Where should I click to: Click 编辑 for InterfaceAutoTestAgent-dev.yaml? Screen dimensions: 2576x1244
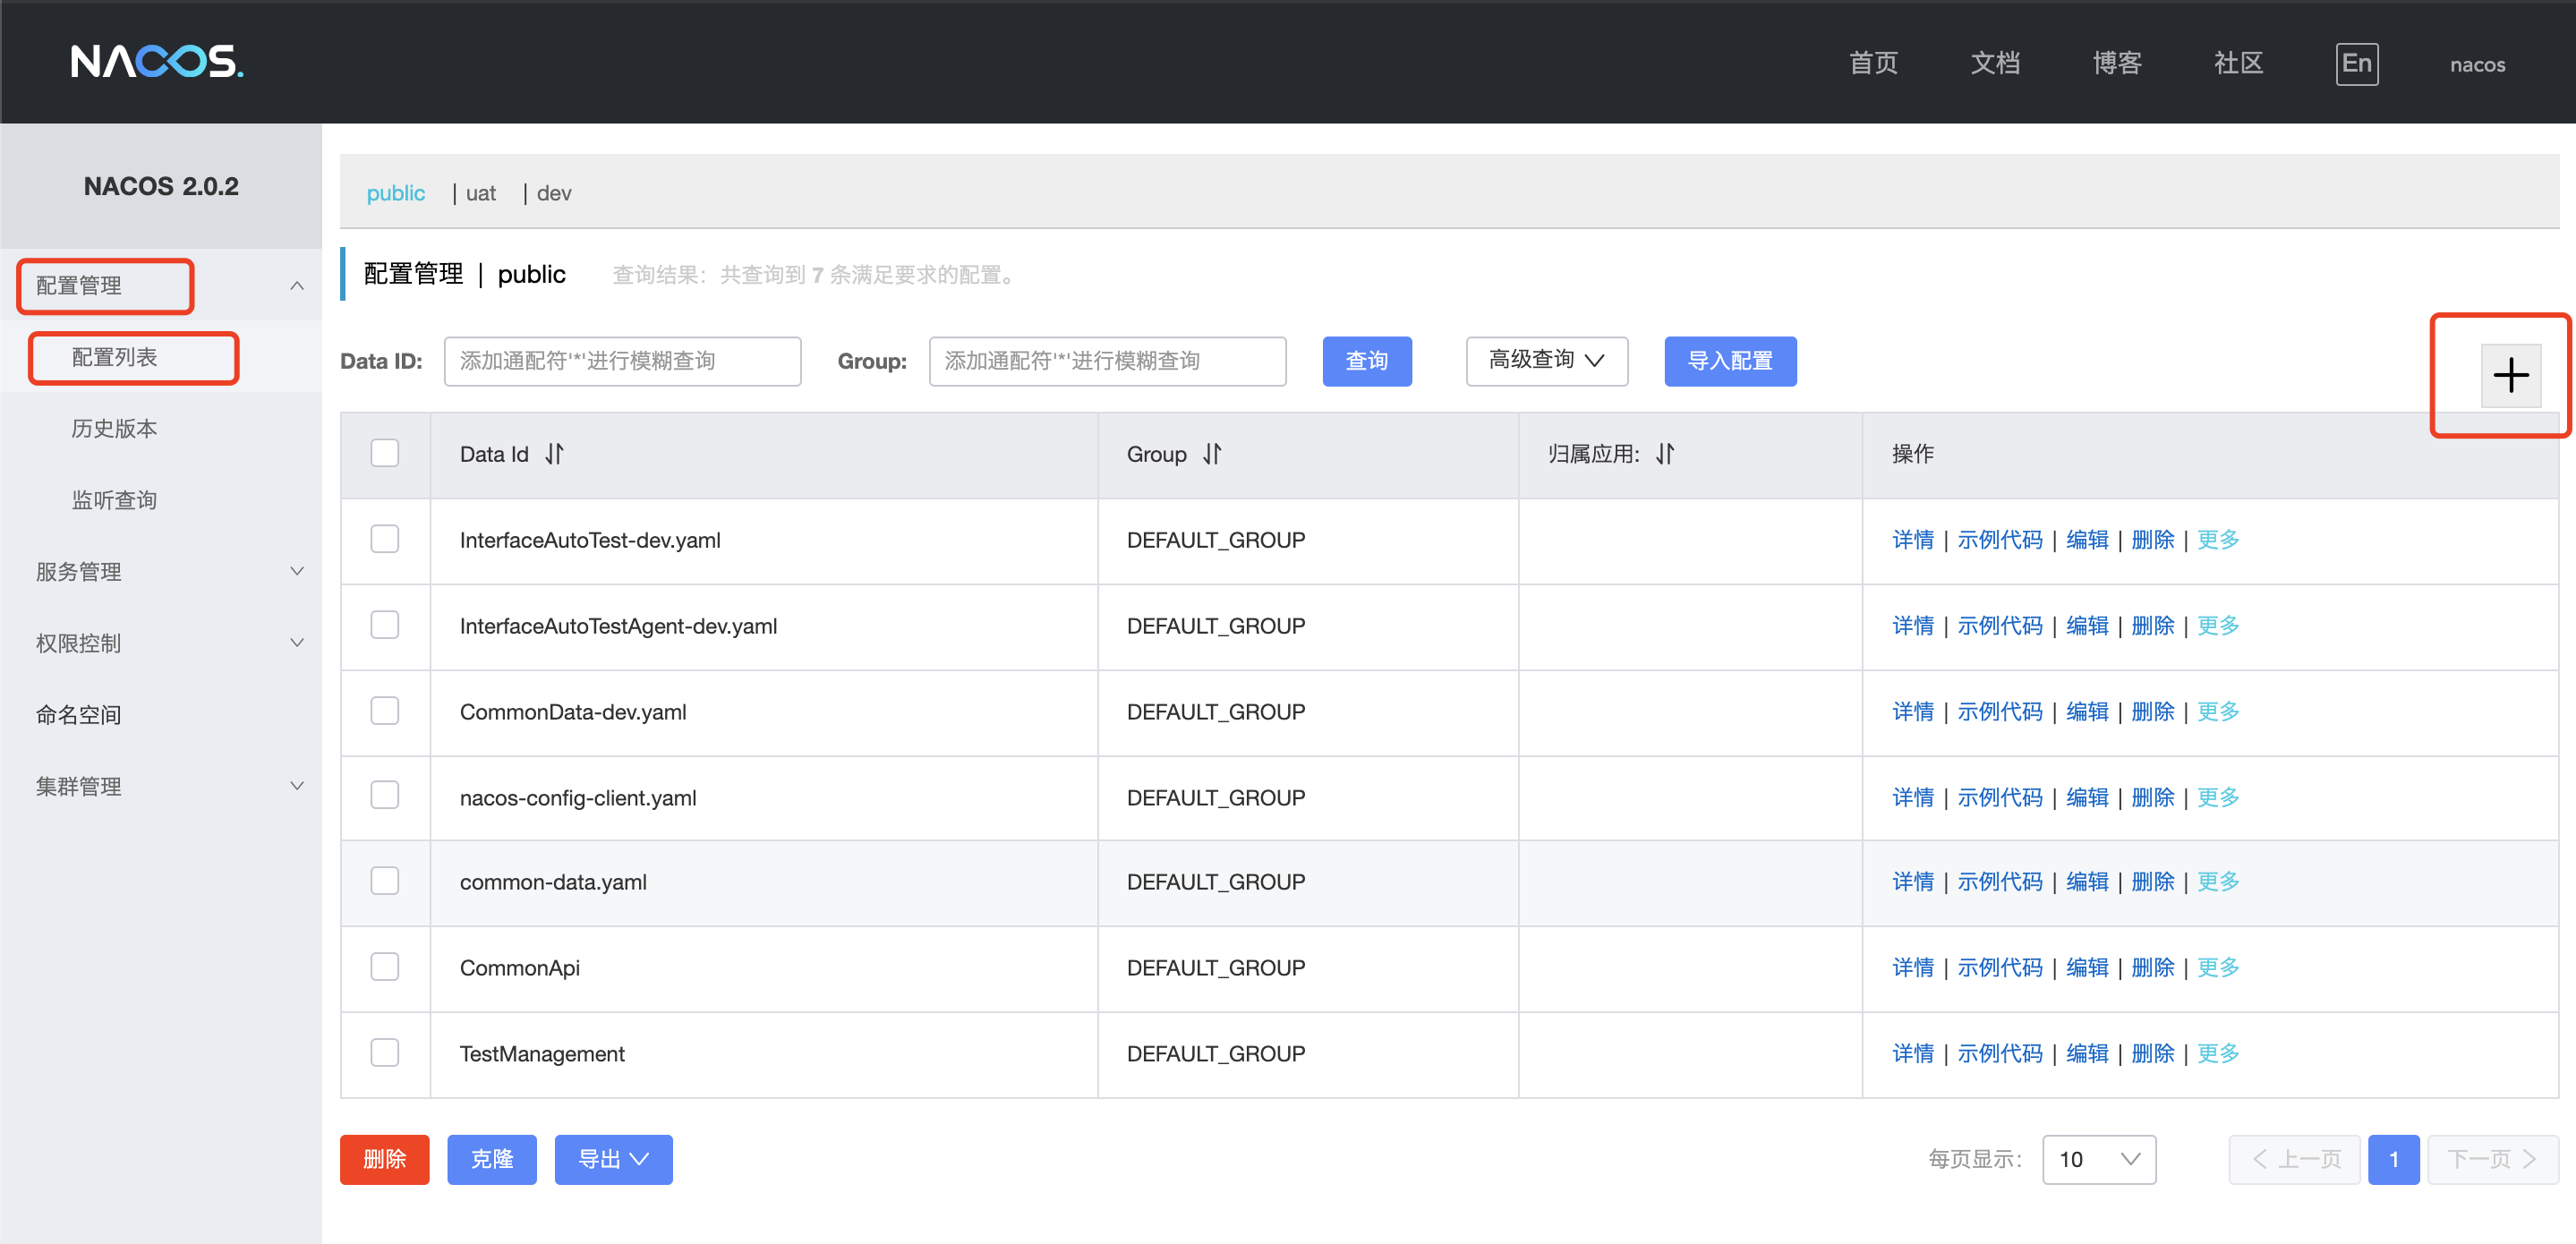(2087, 626)
